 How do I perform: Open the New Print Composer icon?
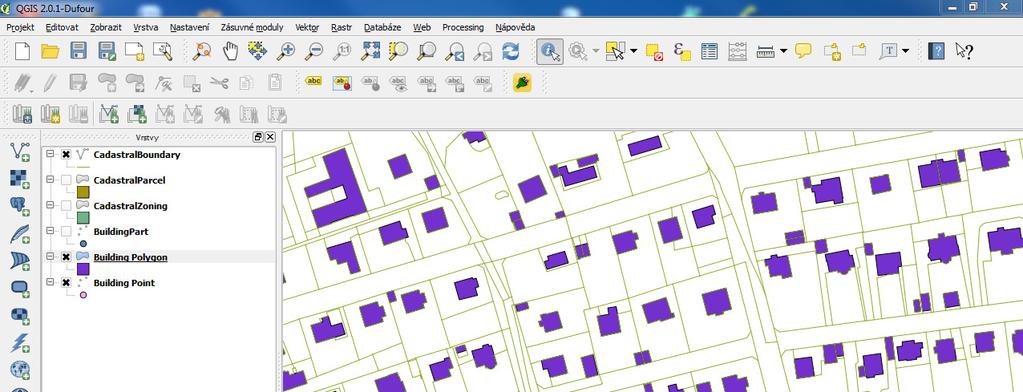(x=134, y=51)
